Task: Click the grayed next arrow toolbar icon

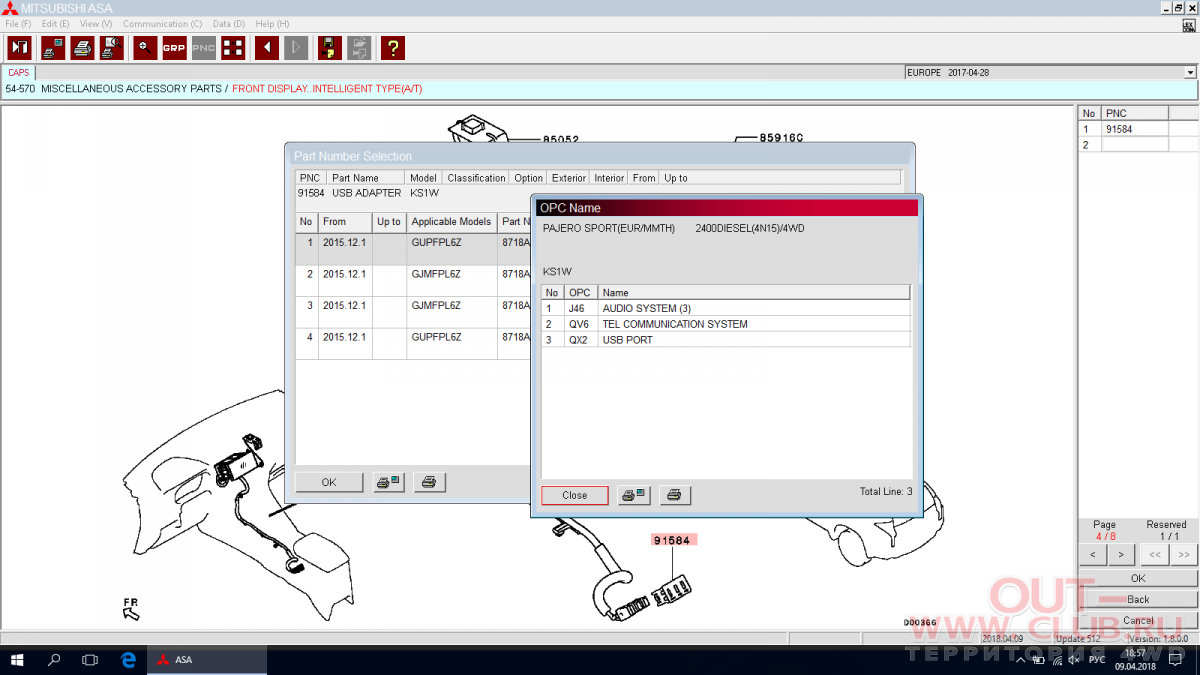Action: click(296, 47)
